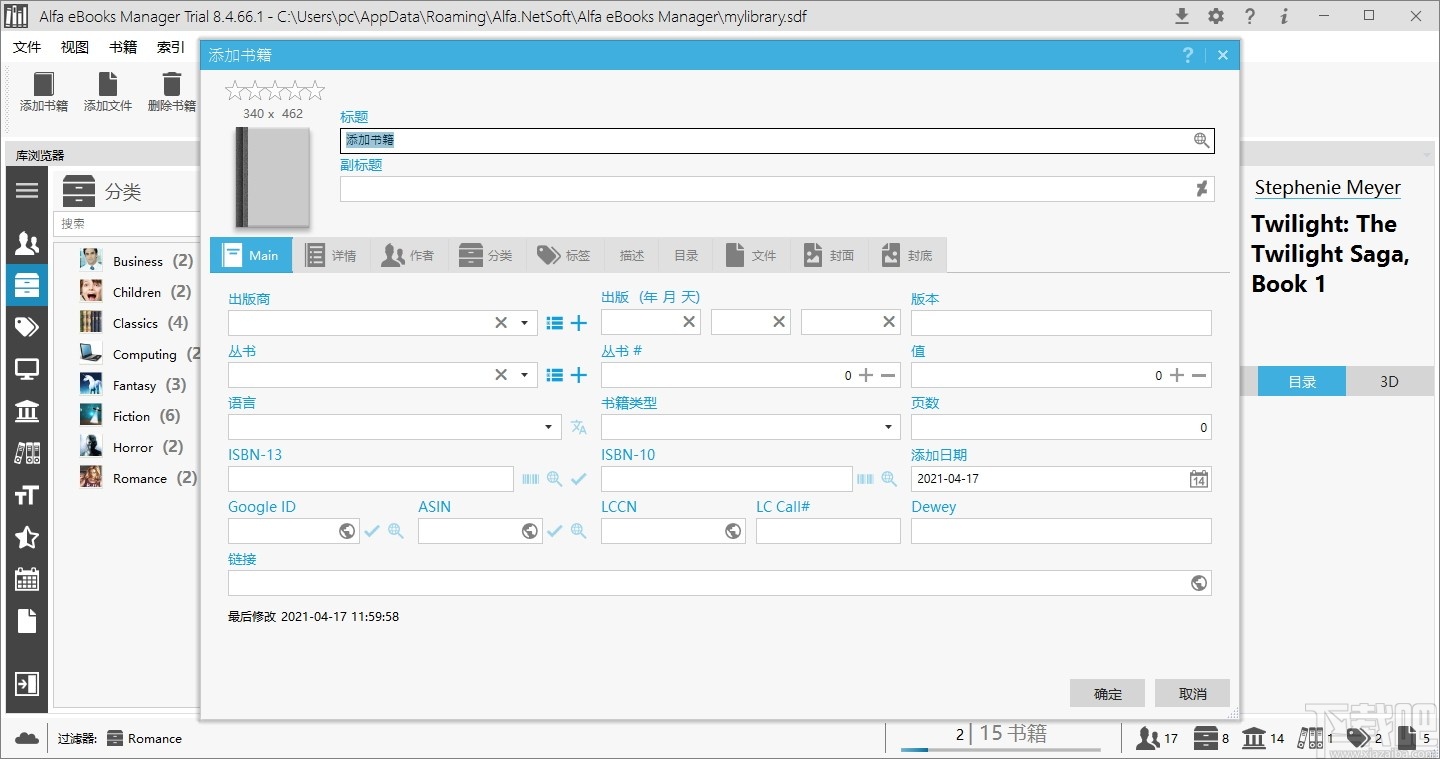The image size is (1440, 759).
Task: Open the Calendar view in the sidebar
Action: pyautogui.click(x=27, y=579)
